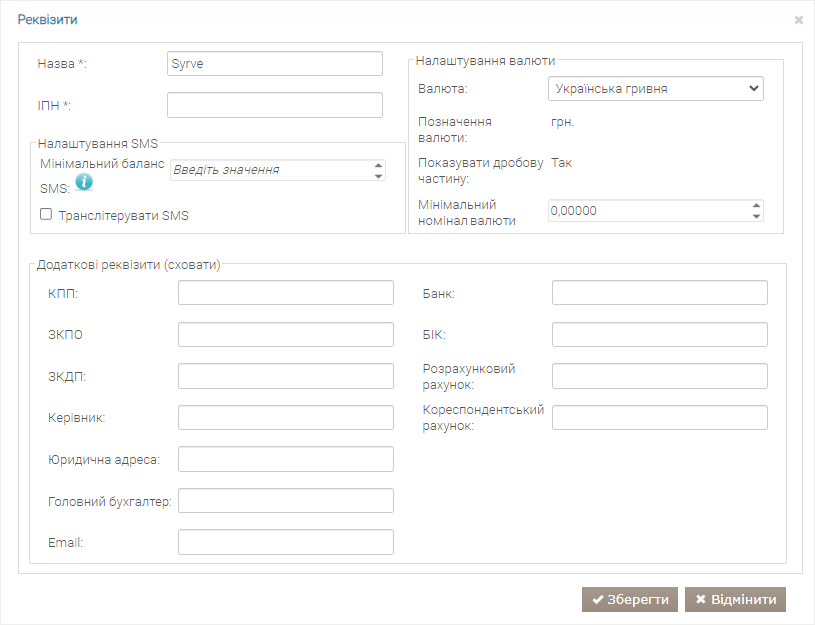Click the SMS balance info icon
The width and height of the screenshot is (815, 625).
pyautogui.click(x=84, y=182)
